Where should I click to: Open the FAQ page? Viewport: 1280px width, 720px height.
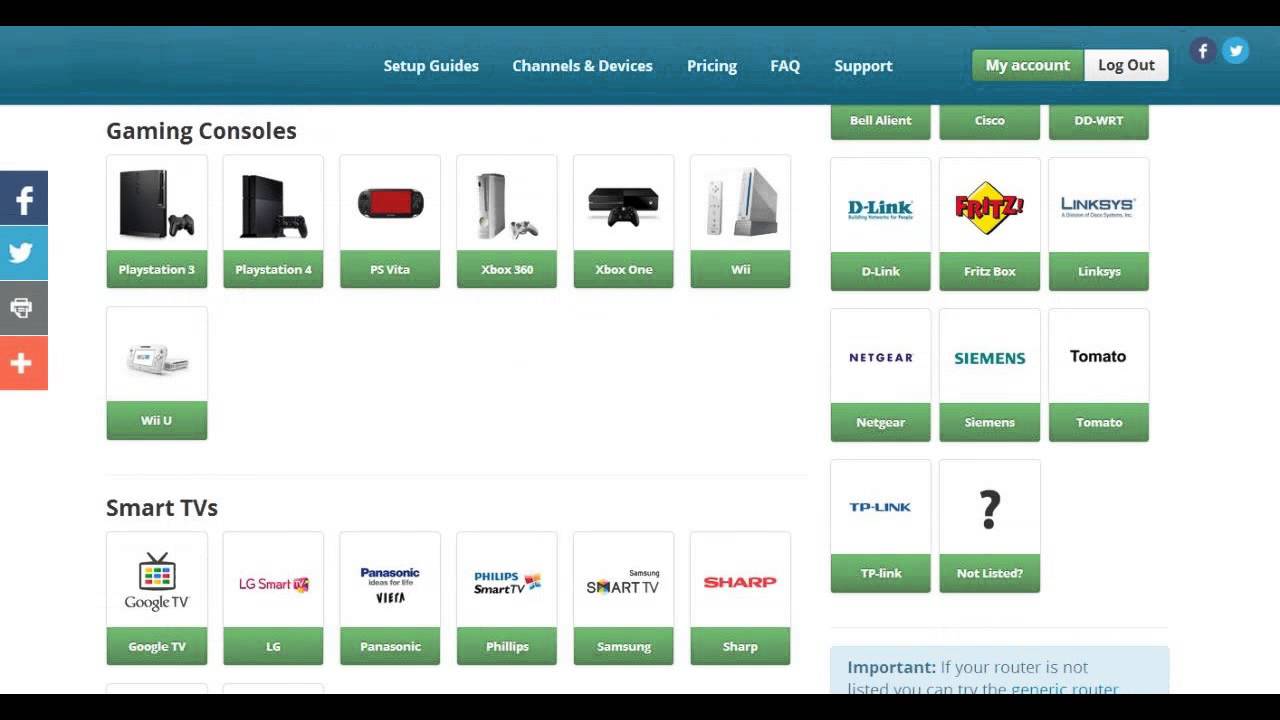785,66
